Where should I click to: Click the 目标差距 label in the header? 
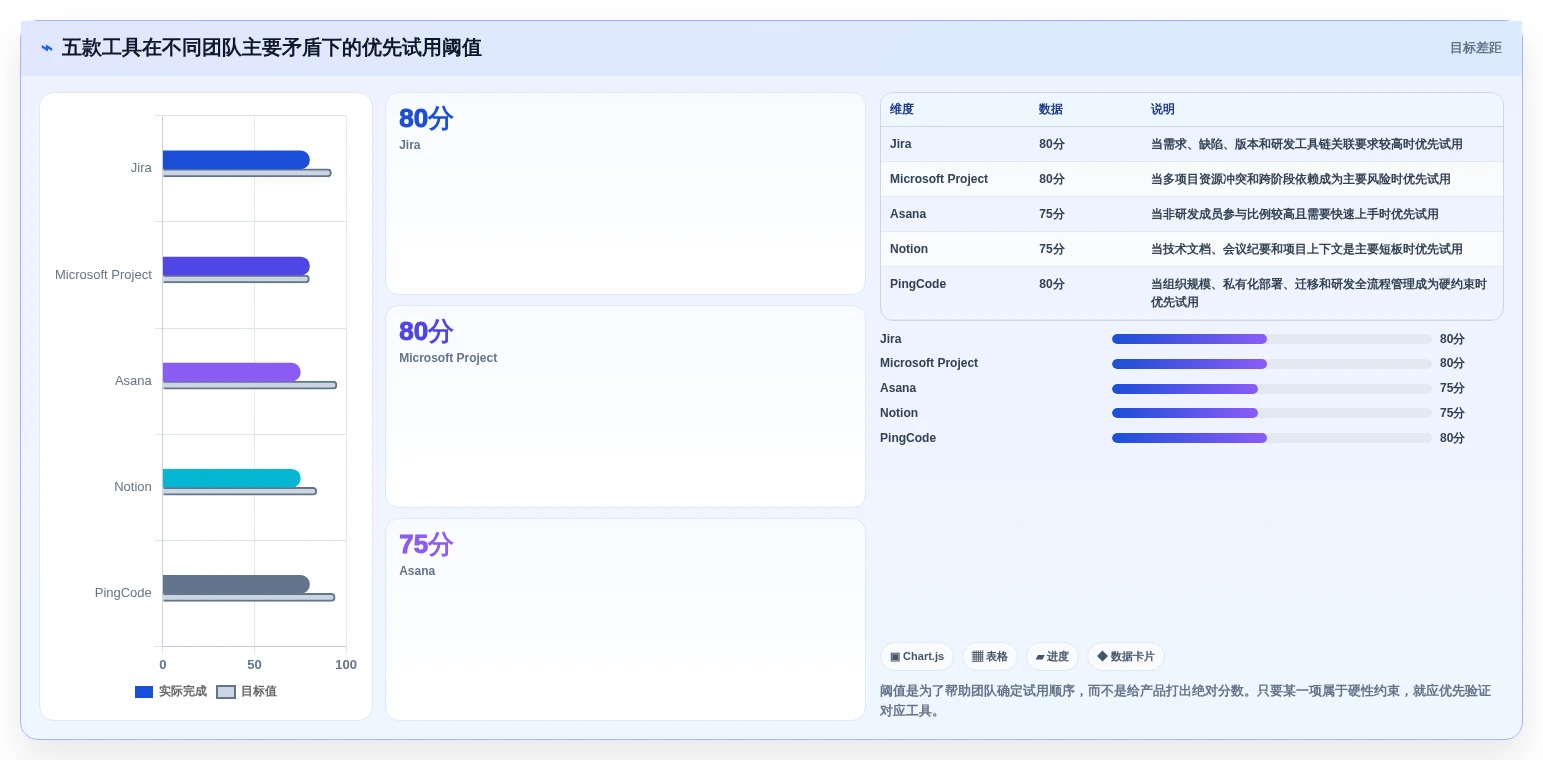1476,48
